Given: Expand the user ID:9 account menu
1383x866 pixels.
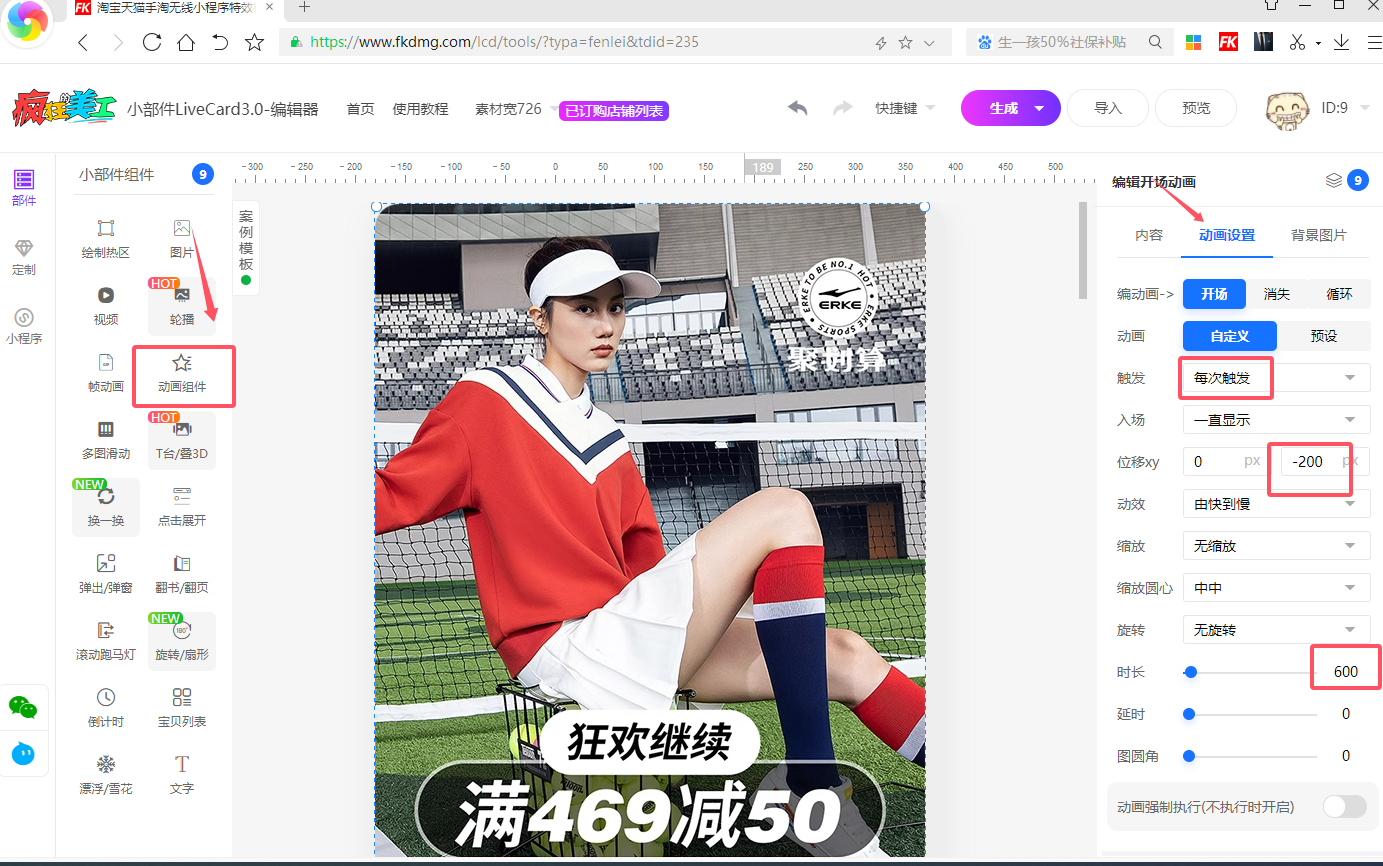Looking at the screenshot, I should (x=1345, y=108).
